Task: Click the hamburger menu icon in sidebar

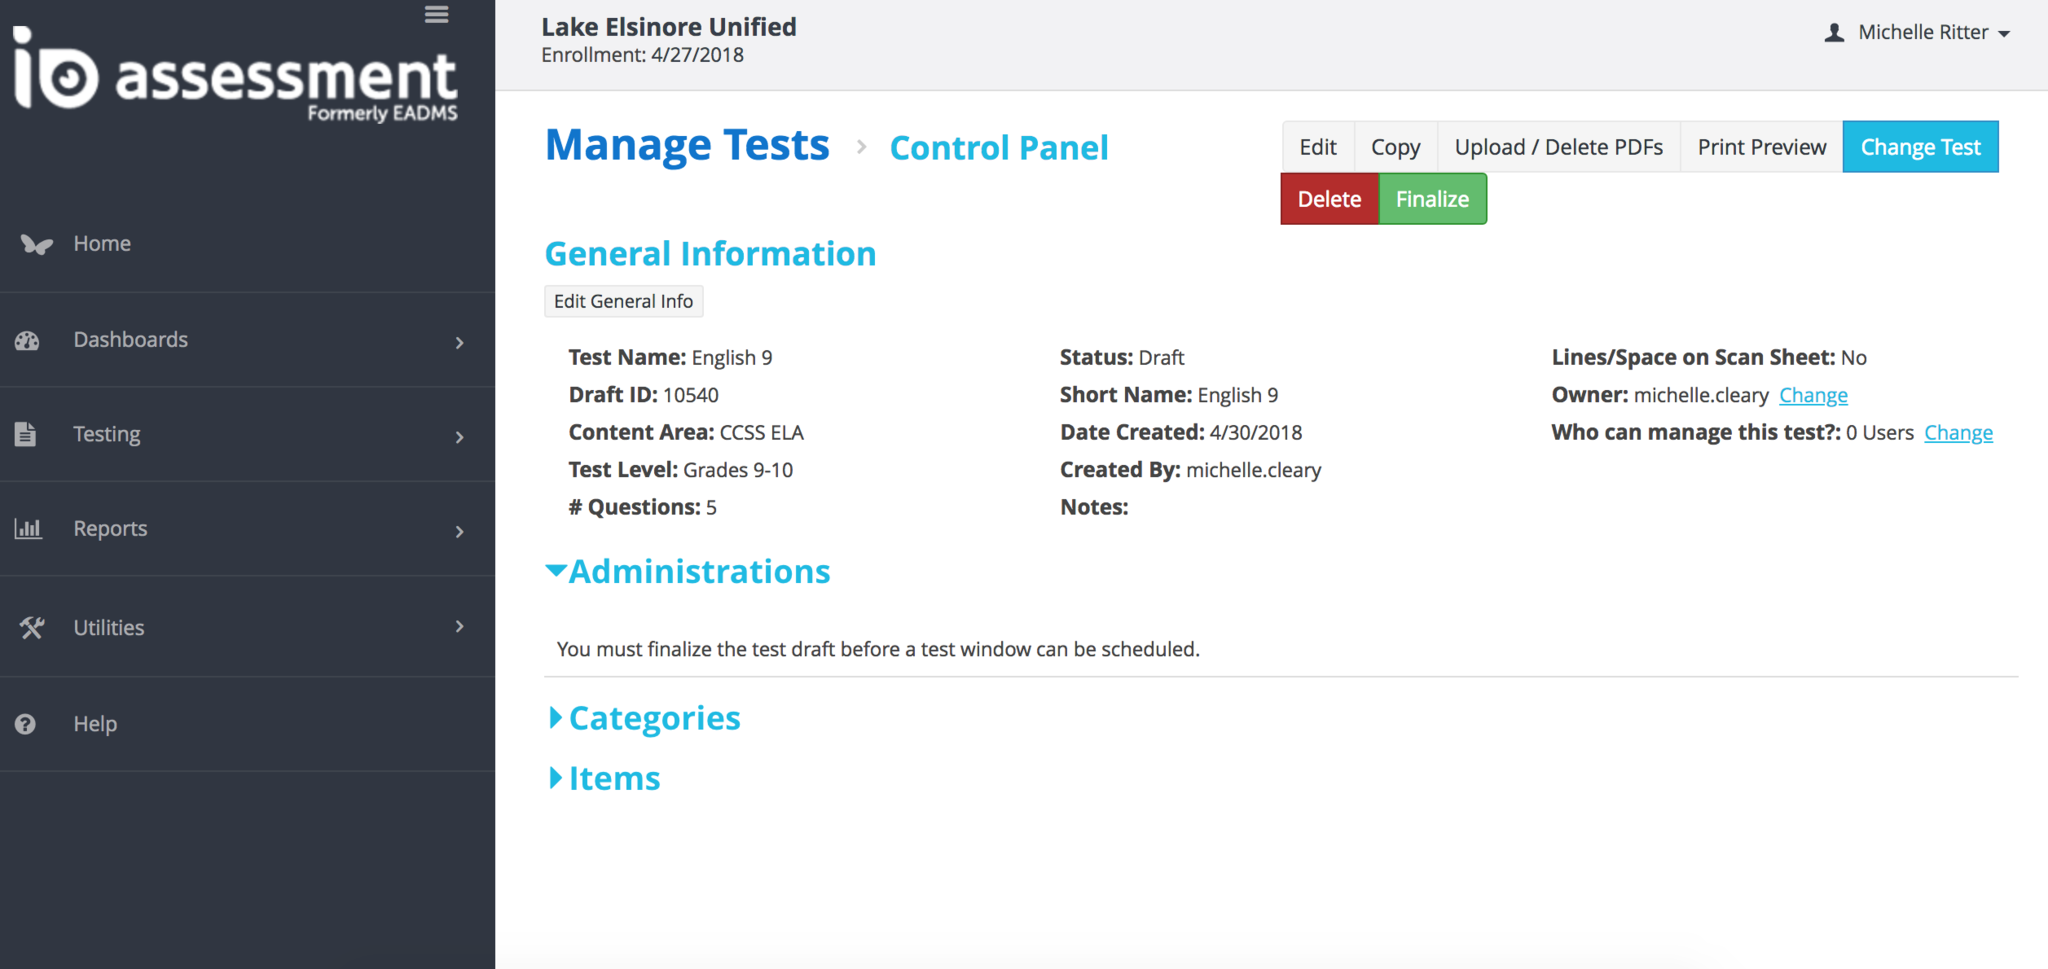Action: point(436,15)
